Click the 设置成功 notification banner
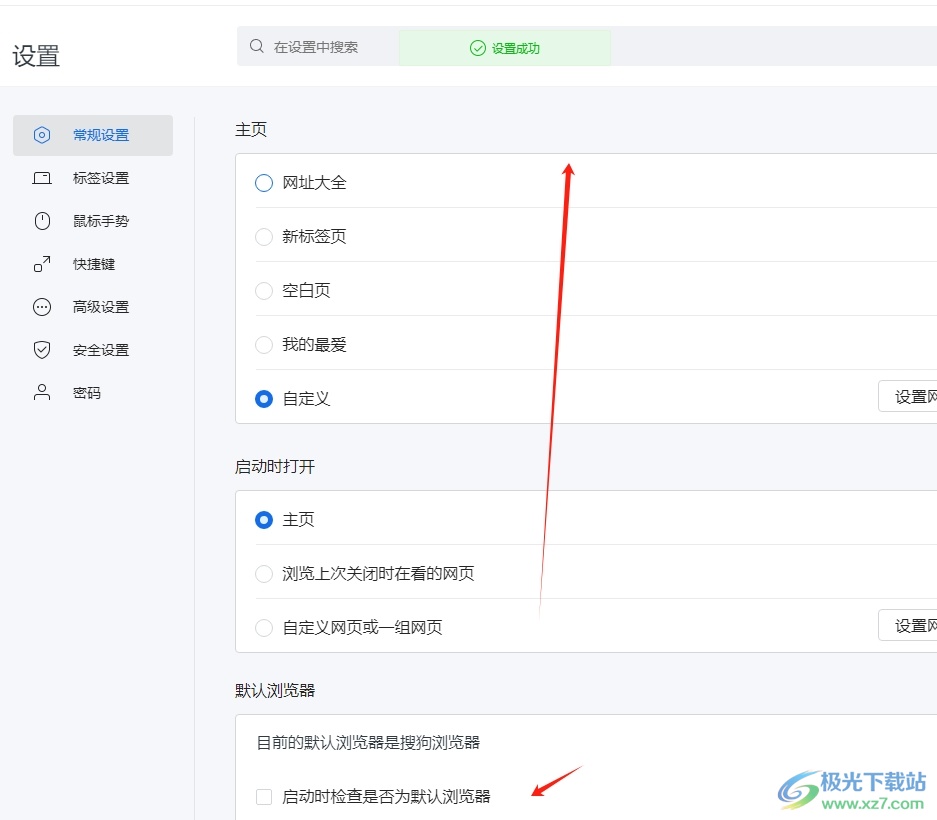The width and height of the screenshot is (937, 820). point(505,48)
